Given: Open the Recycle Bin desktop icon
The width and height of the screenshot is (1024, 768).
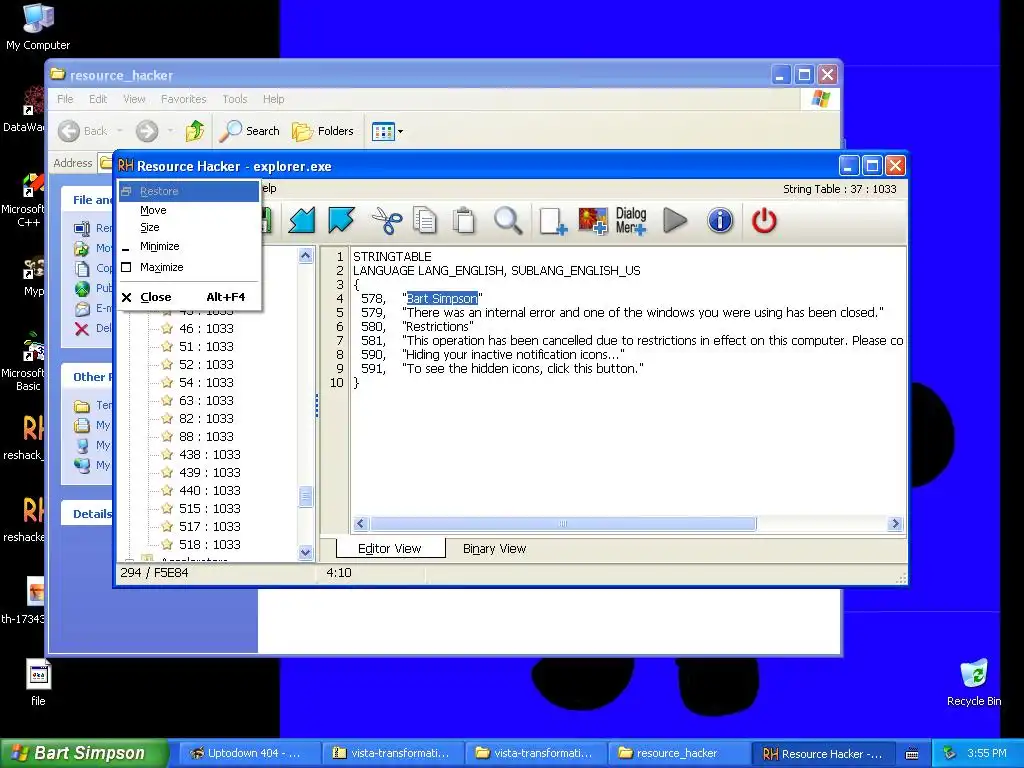Looking at the screenshot, I should (x=974, y=682).
